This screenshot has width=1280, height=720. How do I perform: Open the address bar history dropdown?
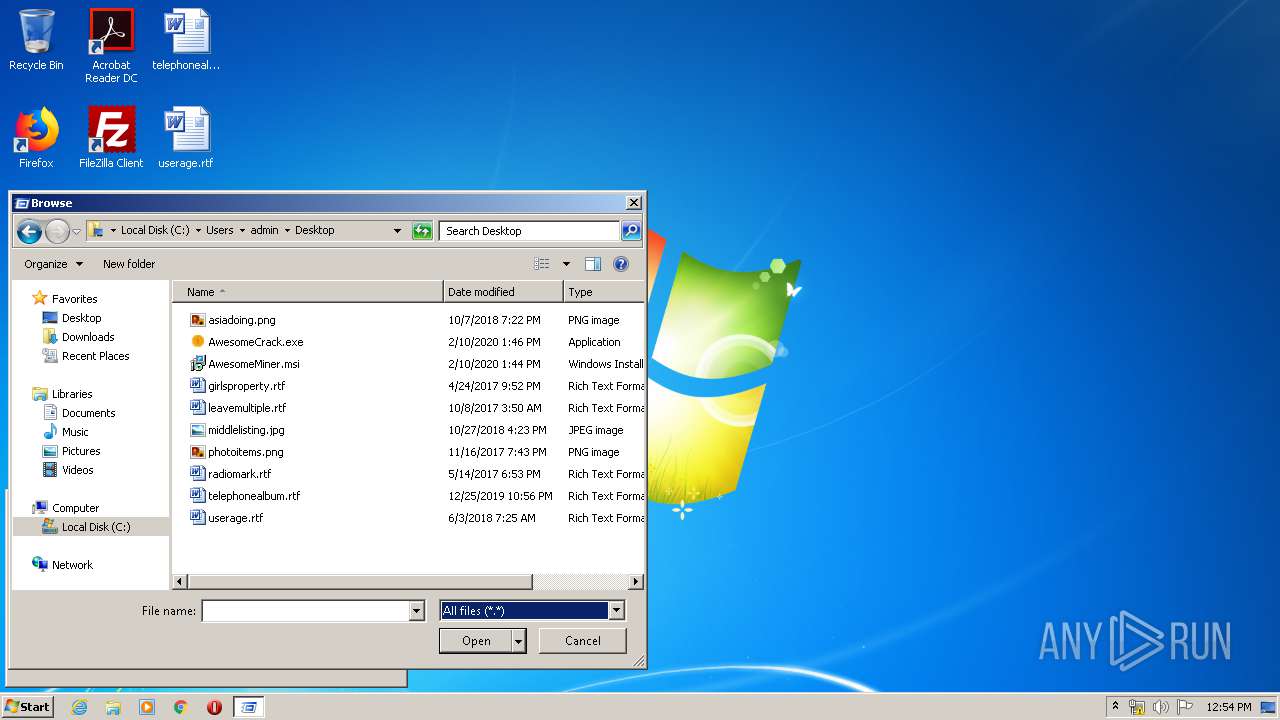point(397,231)
